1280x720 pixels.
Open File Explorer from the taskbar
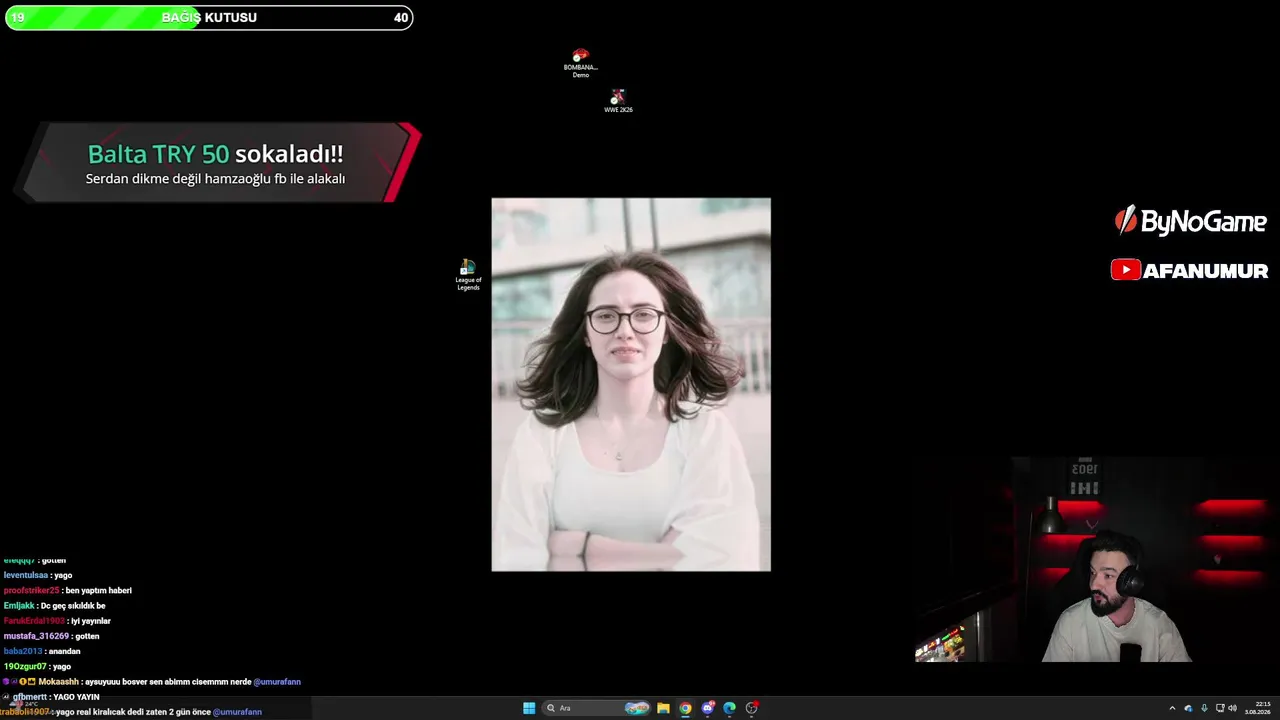tap(663, 708)
